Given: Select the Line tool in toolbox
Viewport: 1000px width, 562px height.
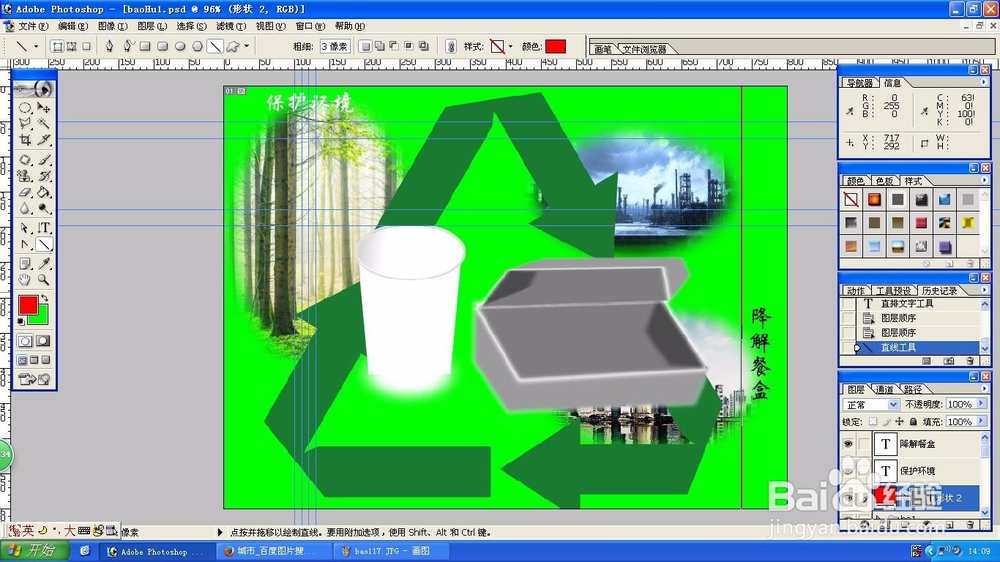Looking at the screenshot, I should click(43, 244).
